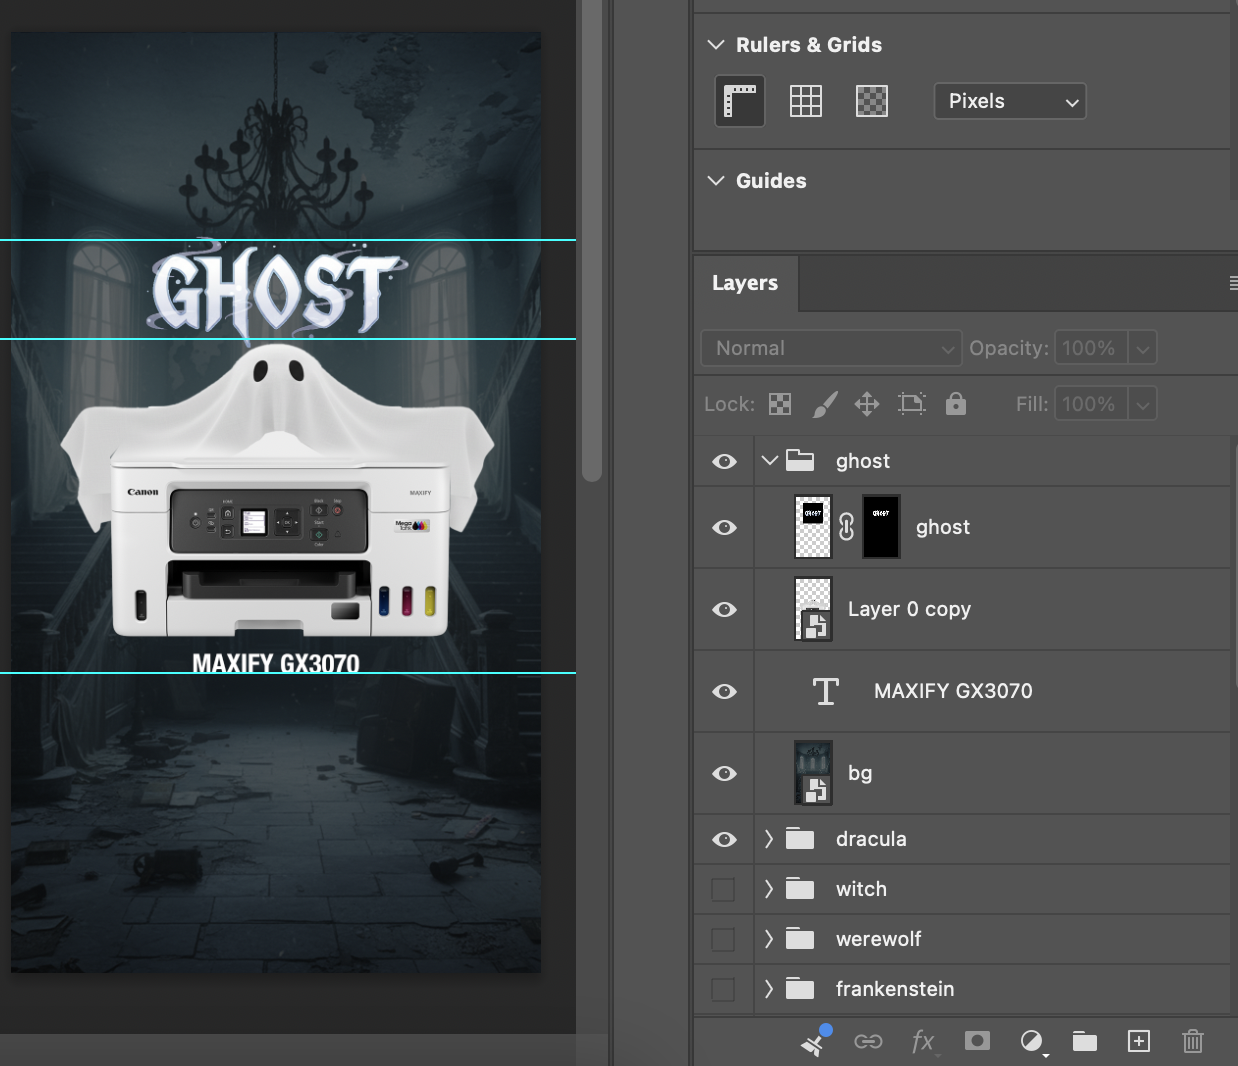
Task: Expand the dracula group
Action: 769,839
